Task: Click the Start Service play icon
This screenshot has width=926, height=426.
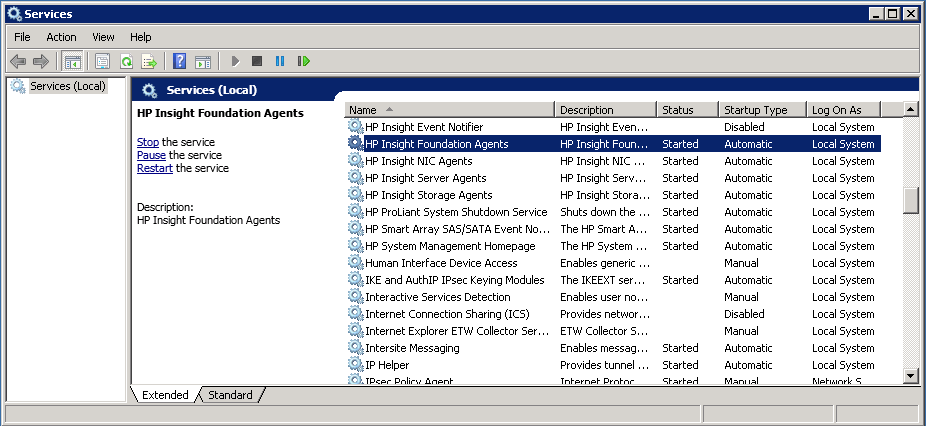Action: click(235, 61)
